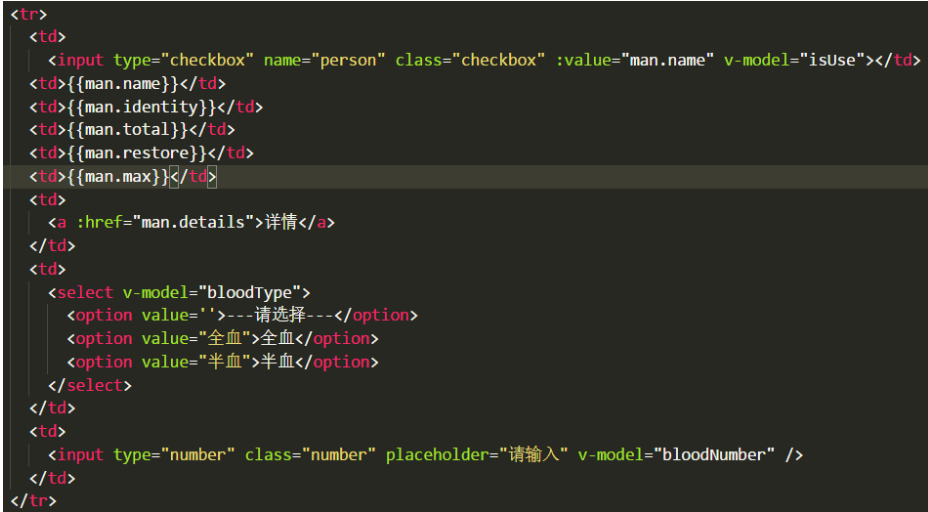Click the ---请选择--- option text

click(x=281, y=315)
